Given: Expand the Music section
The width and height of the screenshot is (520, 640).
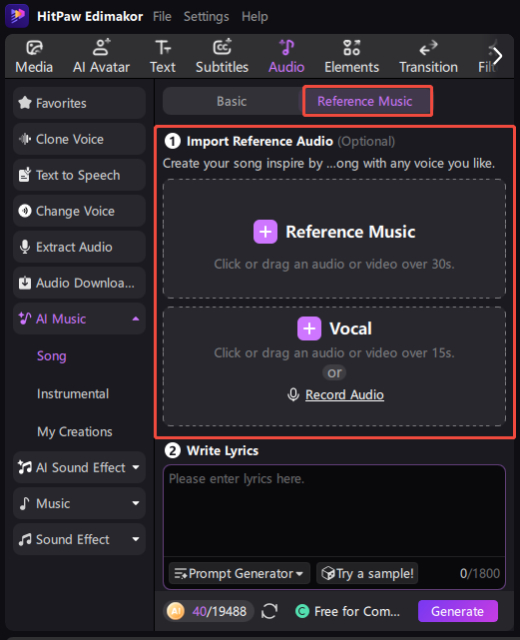Looking at the screenshot, I should click(x=136, y=503).
